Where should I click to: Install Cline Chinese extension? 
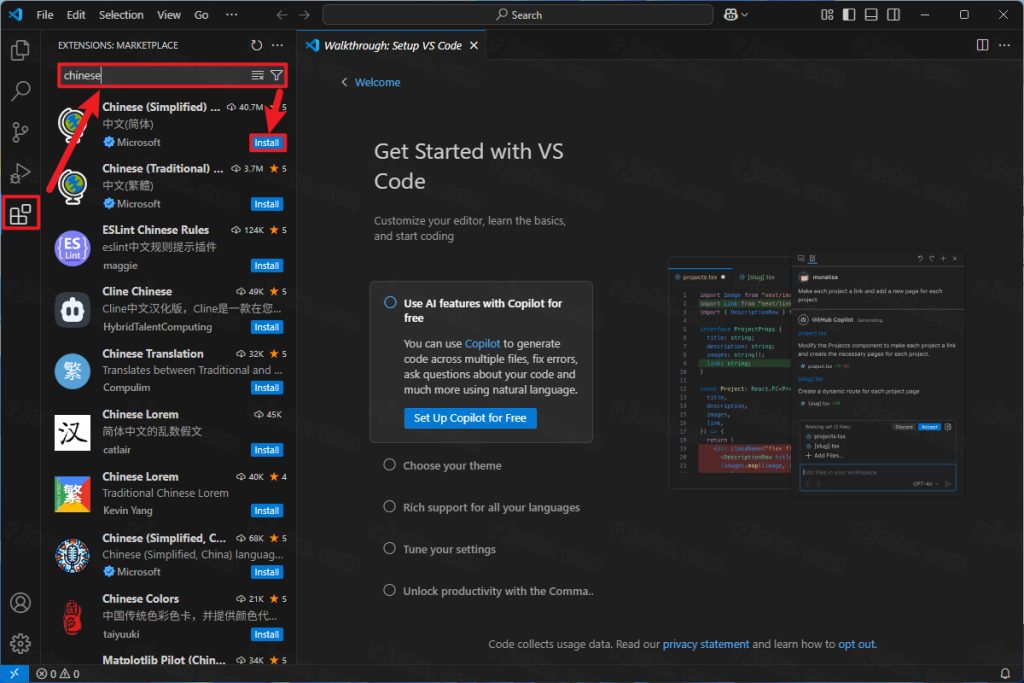click(x=267, y=327)
